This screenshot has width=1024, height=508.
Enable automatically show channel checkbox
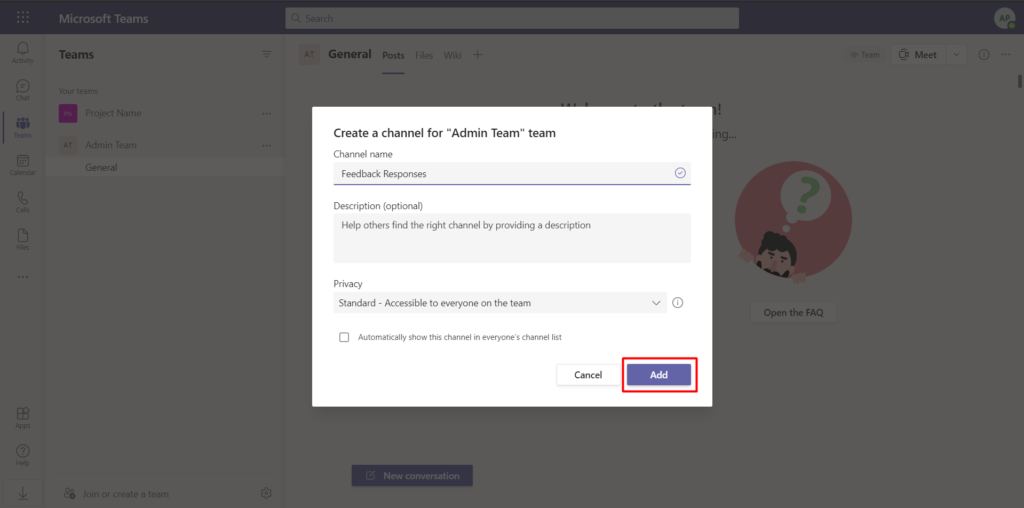344,338
